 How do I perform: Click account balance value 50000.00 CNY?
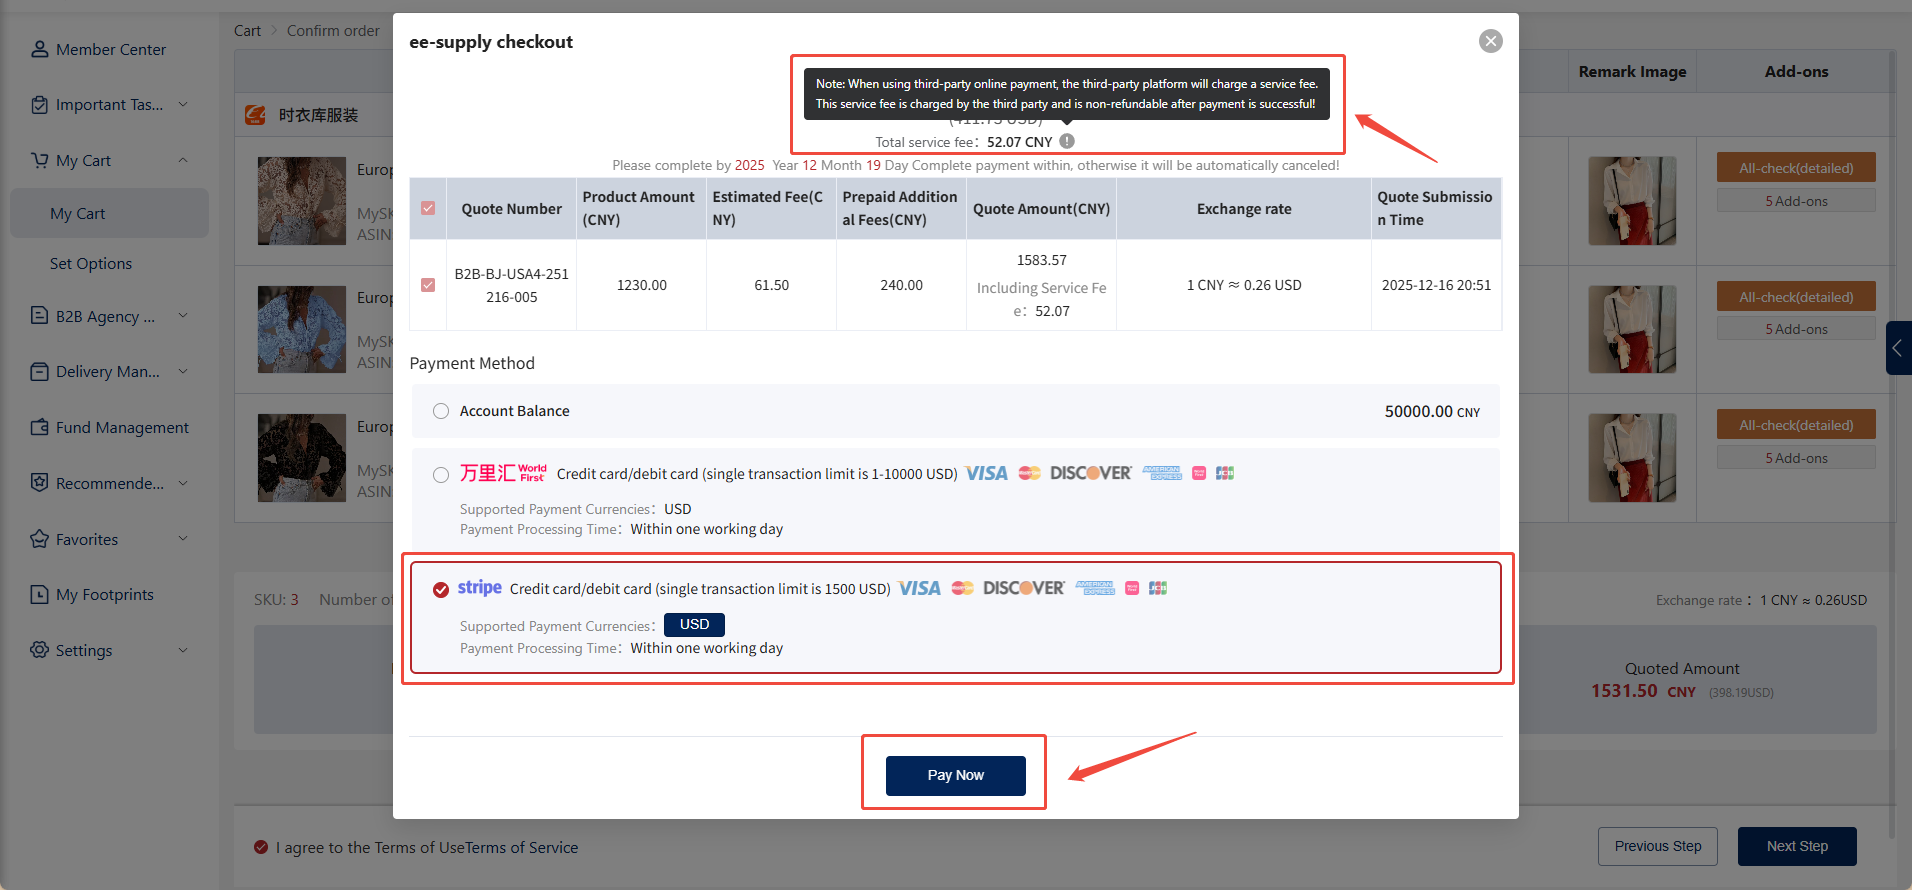coord(1432,411)
